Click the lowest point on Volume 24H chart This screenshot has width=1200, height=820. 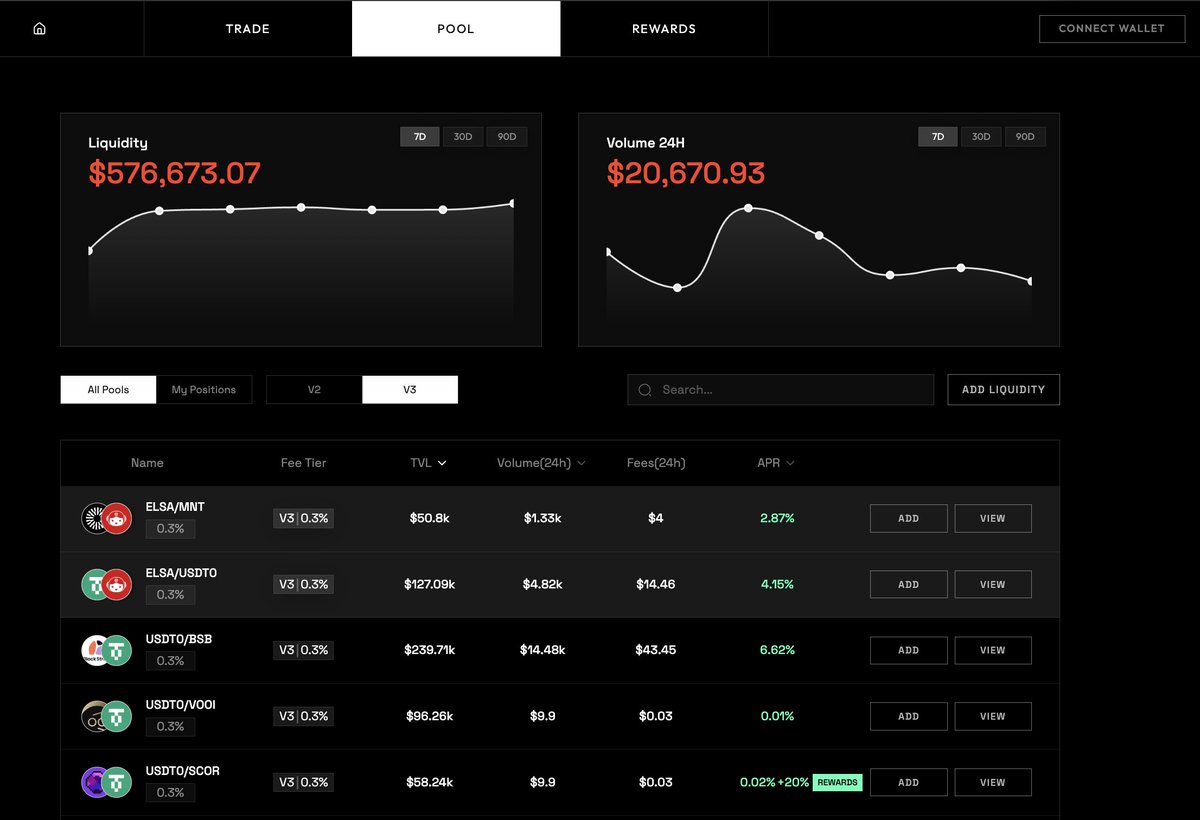pos(678,288)
